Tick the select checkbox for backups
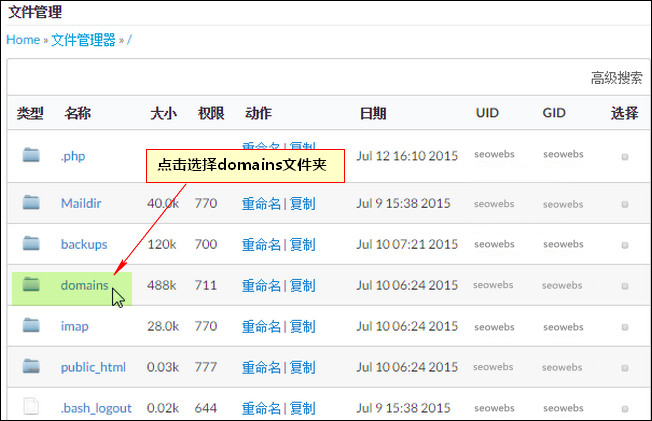The image size is (652, 421). coord(625,245)
